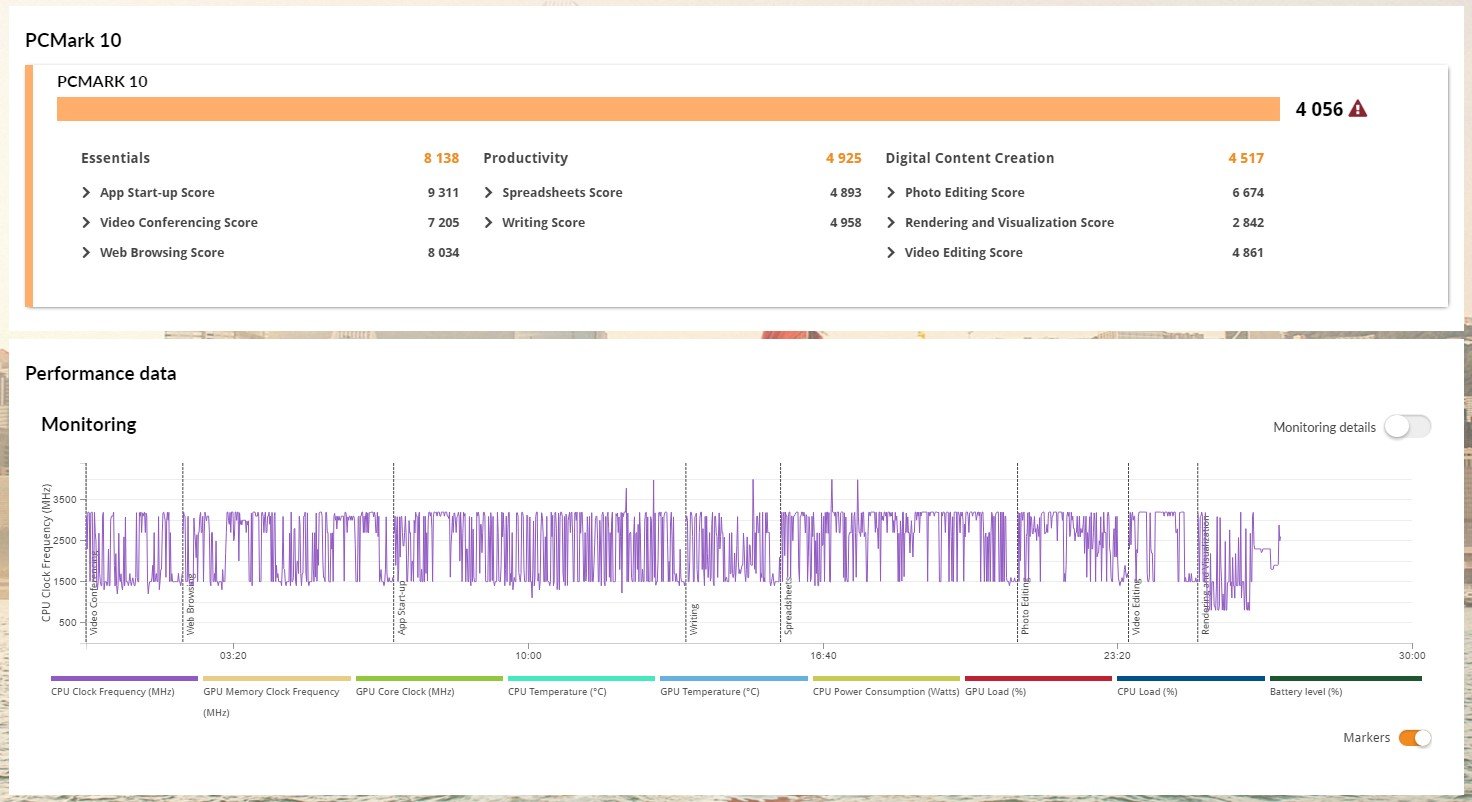
Task: Toggle GPU Load legend series
Action: 1038,686
